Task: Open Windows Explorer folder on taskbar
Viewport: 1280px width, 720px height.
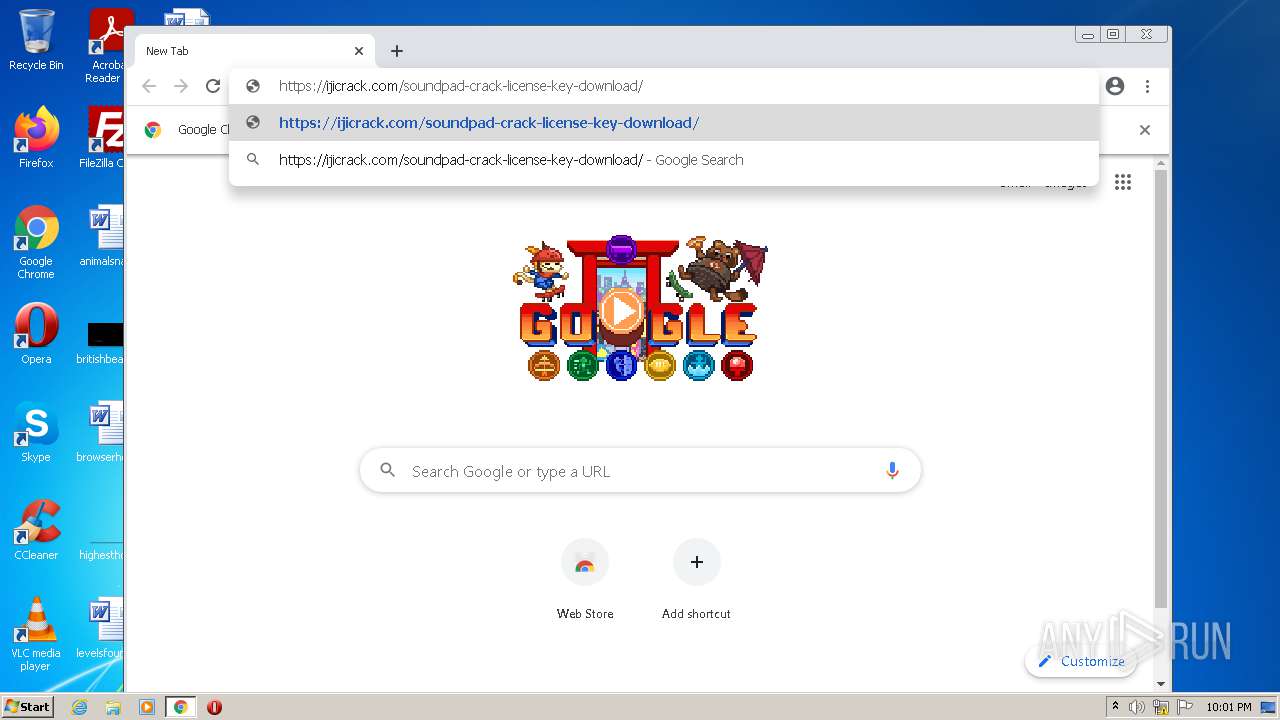Action: pyautogui.click(x=113, y=707)
